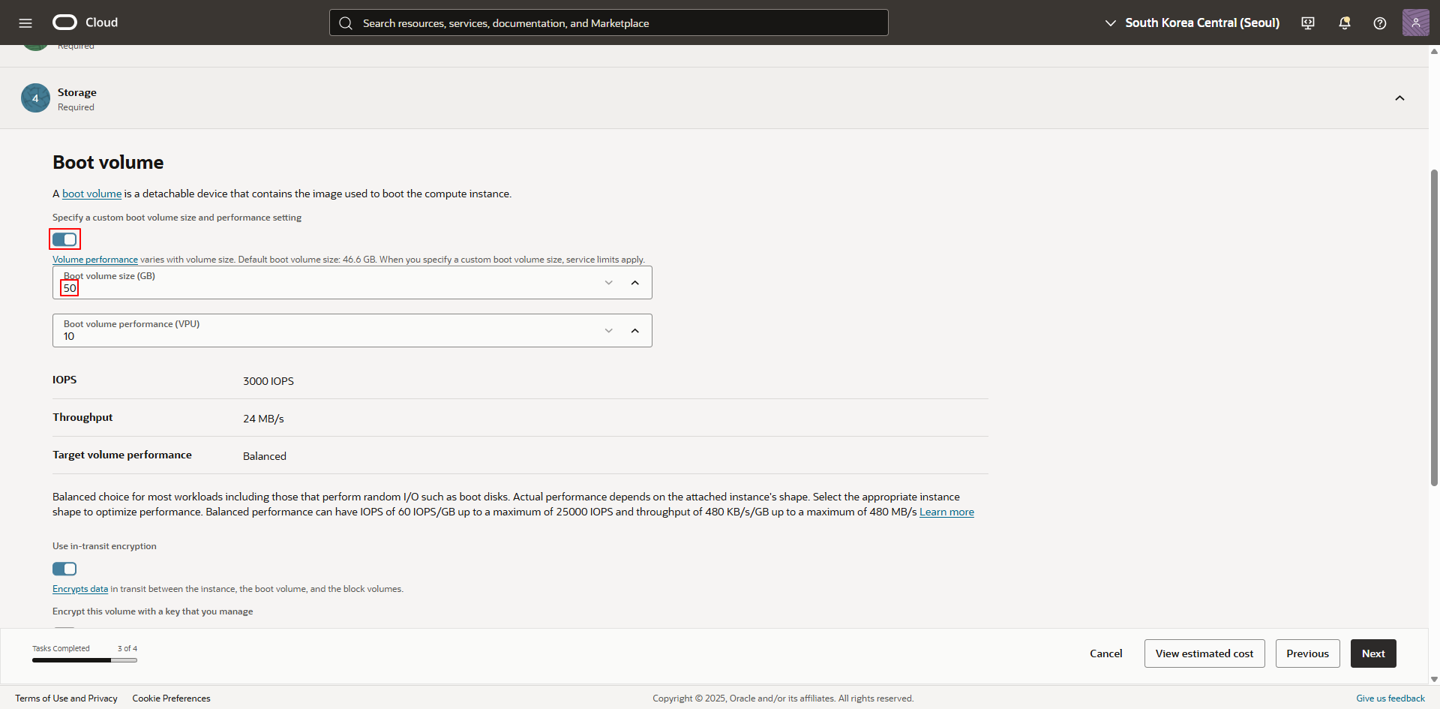Click the search magnifier icon

point(346,23)
